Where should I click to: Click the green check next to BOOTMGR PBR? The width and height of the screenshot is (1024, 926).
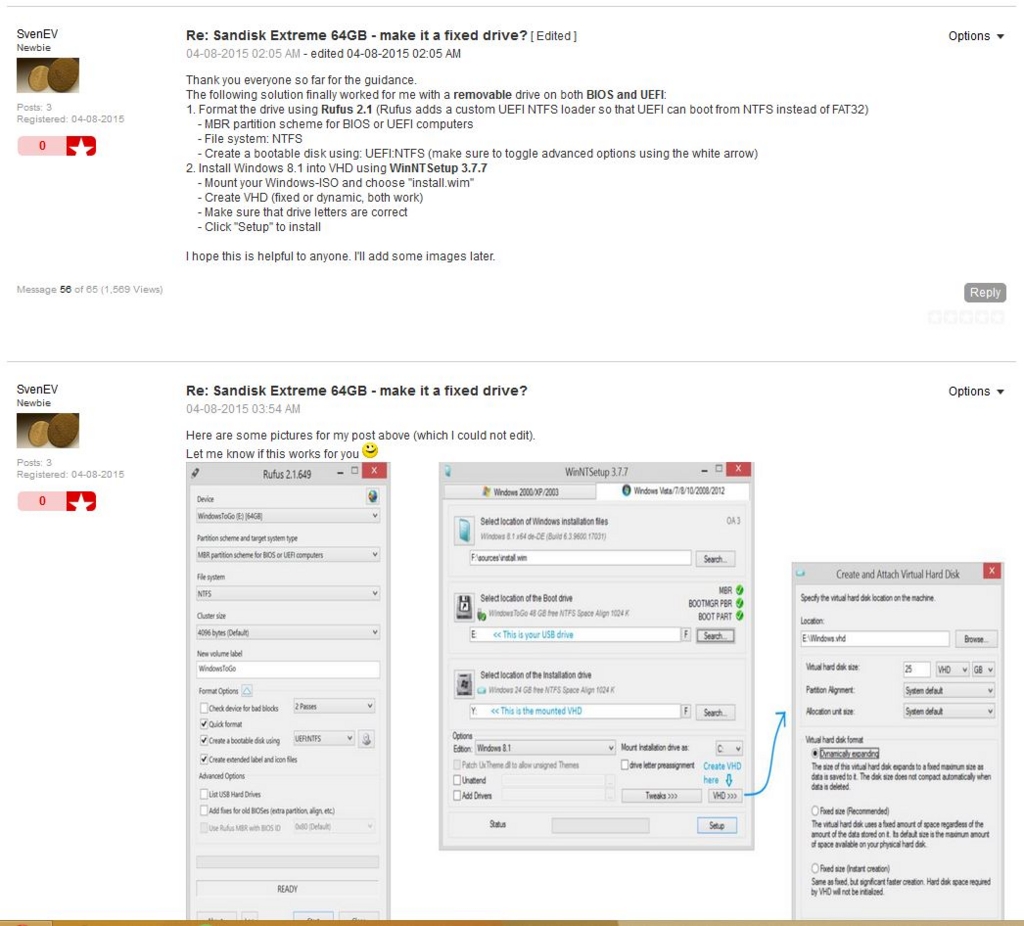click(x=739, y=603)
